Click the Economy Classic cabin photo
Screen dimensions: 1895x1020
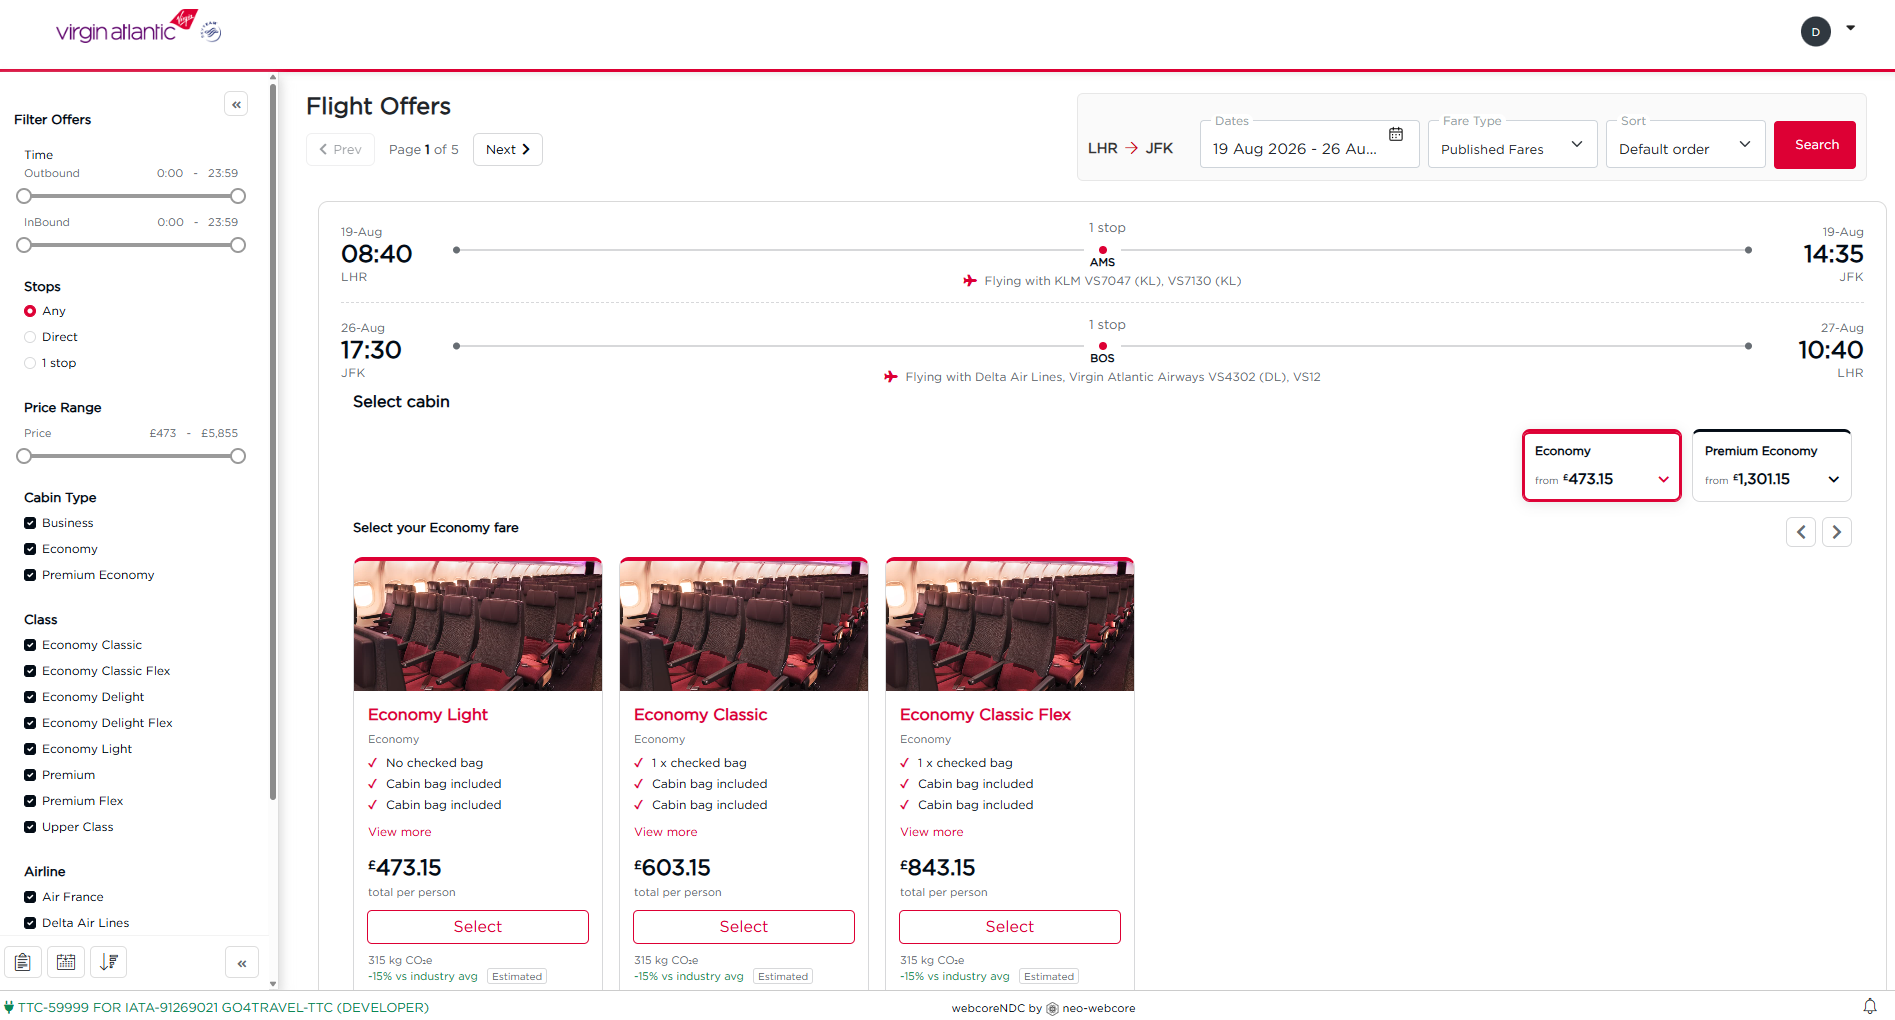(744, 625)
